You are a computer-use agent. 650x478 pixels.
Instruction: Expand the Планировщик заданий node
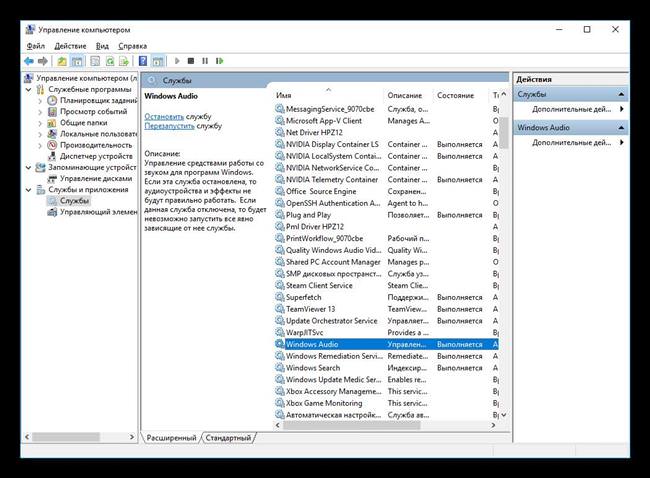(x=40, y=101)
